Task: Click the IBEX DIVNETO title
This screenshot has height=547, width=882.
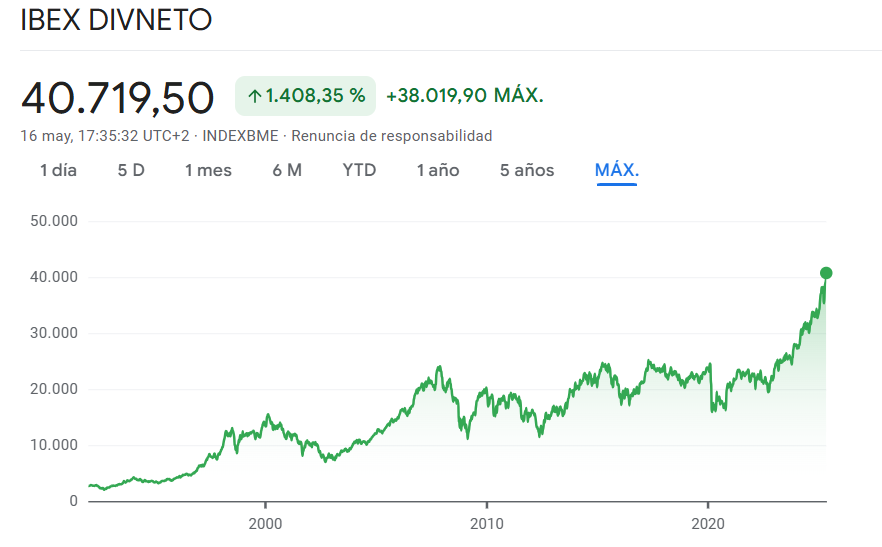Action: click(x=116, y=20)
